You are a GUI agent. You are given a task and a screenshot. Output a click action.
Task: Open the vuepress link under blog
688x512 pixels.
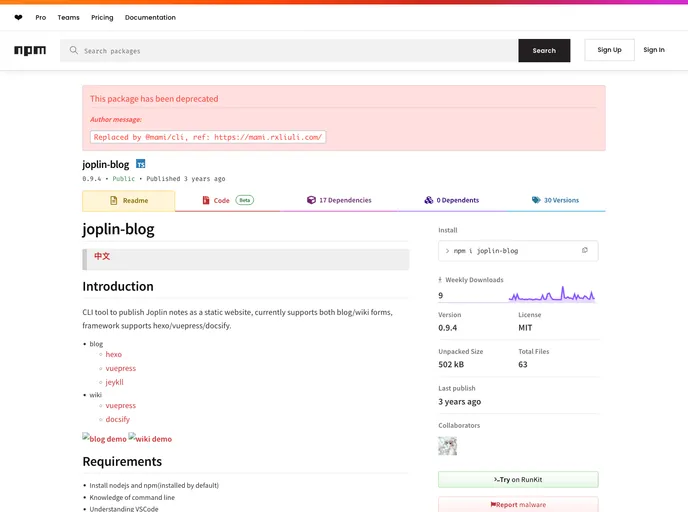click(121, 369)
